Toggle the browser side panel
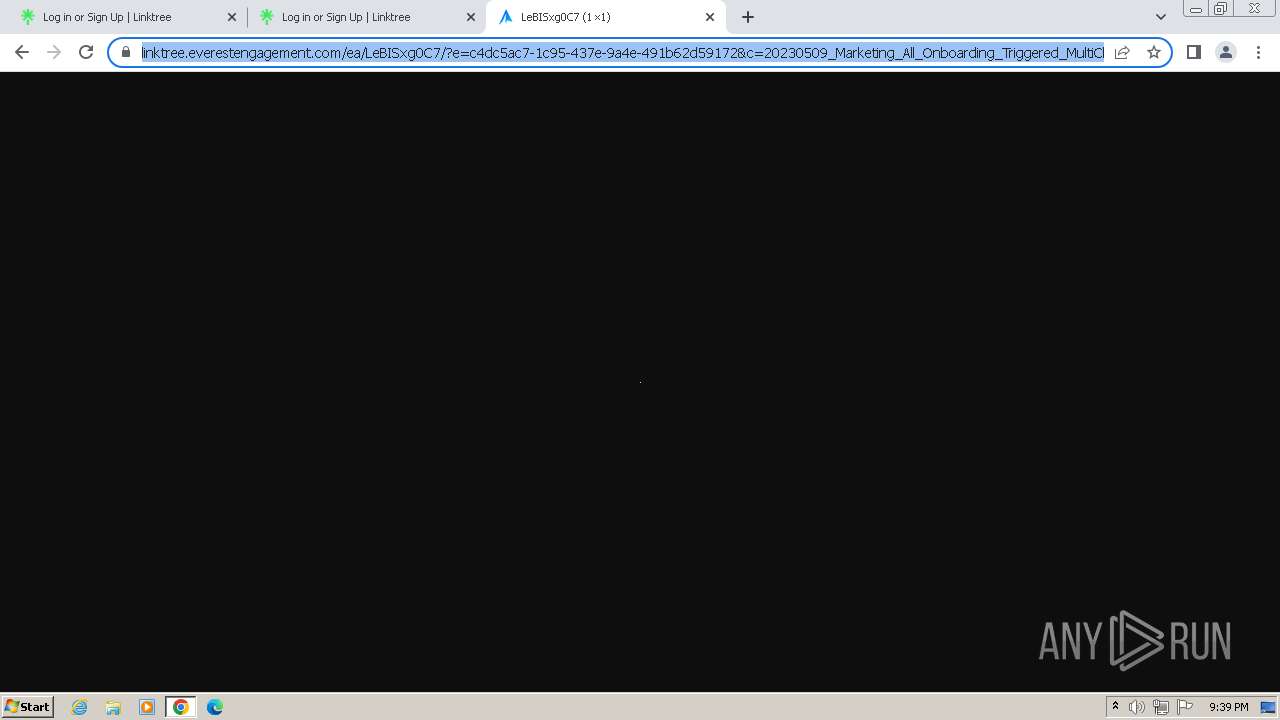The height and width of the screenshot is (720, 1280). point(1193,52)
